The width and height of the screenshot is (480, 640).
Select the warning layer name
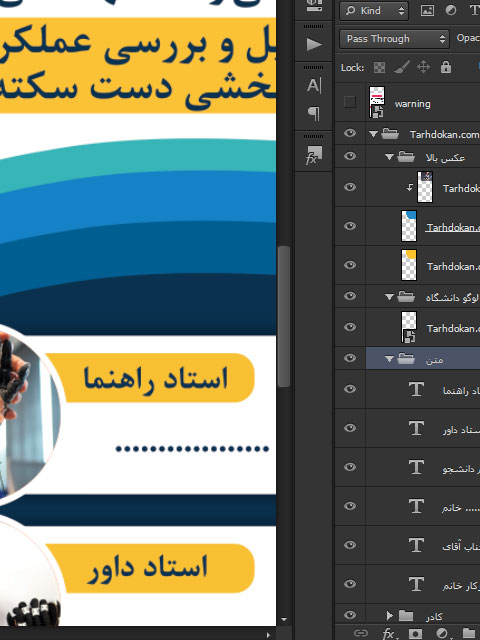(x=412, y=104)
